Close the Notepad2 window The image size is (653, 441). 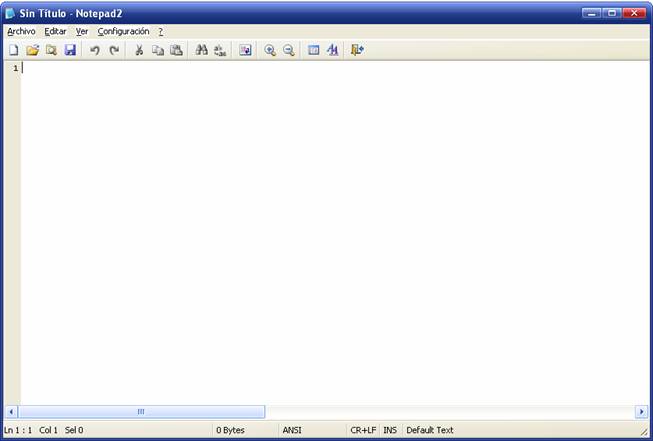(x=634, y=13)
